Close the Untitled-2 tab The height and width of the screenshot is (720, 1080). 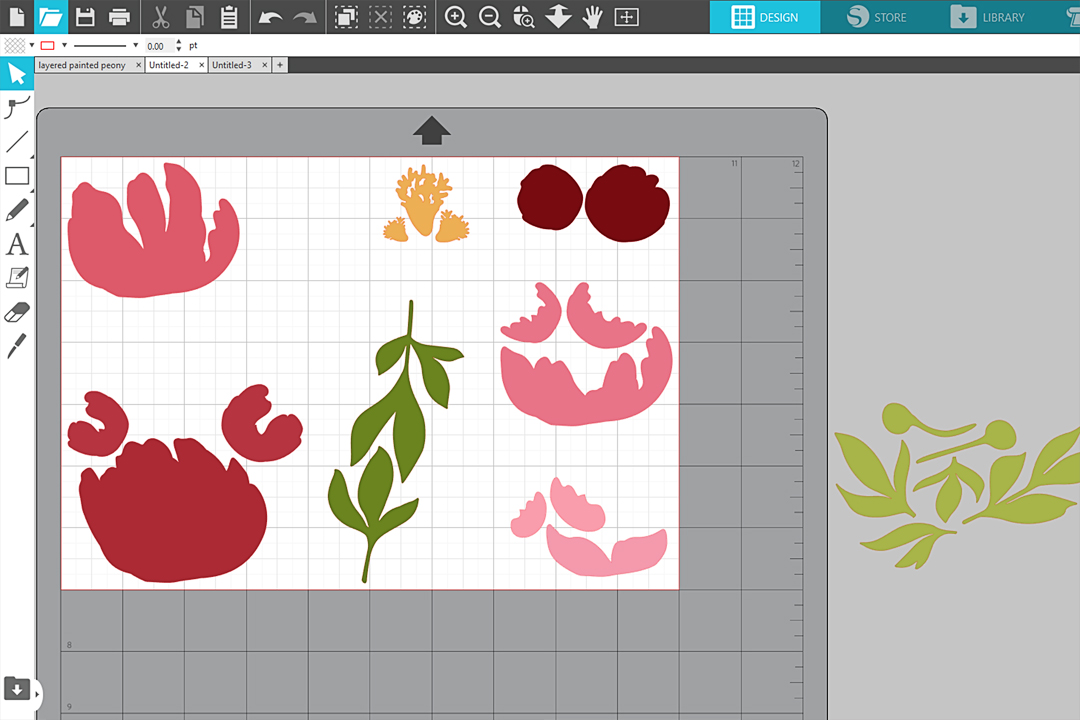pos(201,65)
